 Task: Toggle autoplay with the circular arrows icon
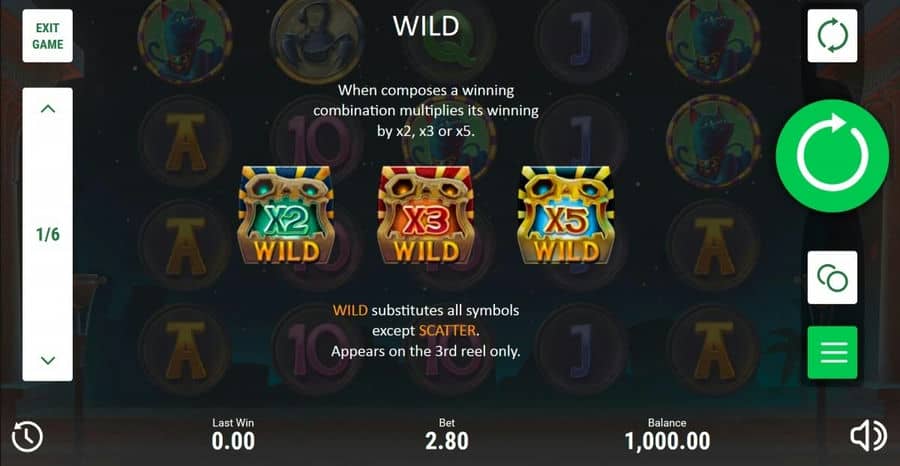832,36
